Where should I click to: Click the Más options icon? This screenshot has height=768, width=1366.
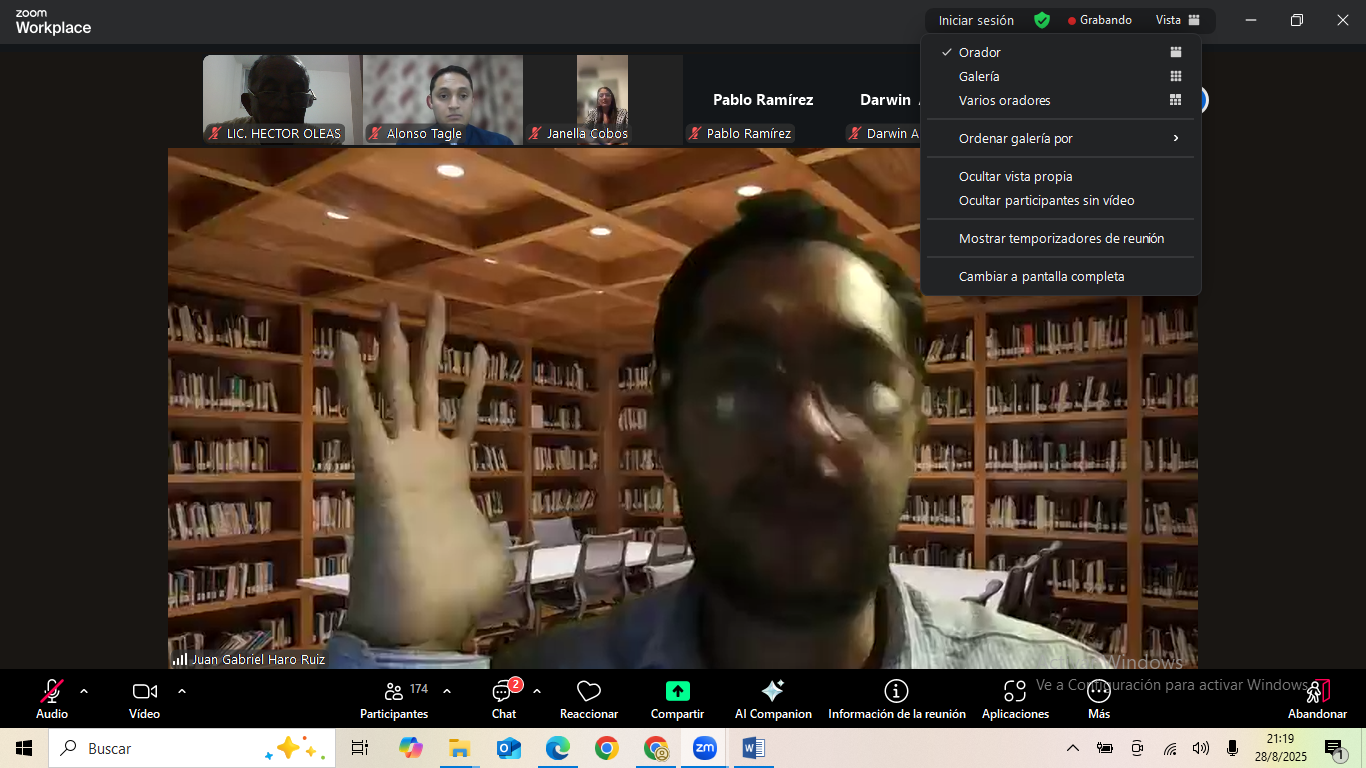(x=1098, y=692)
